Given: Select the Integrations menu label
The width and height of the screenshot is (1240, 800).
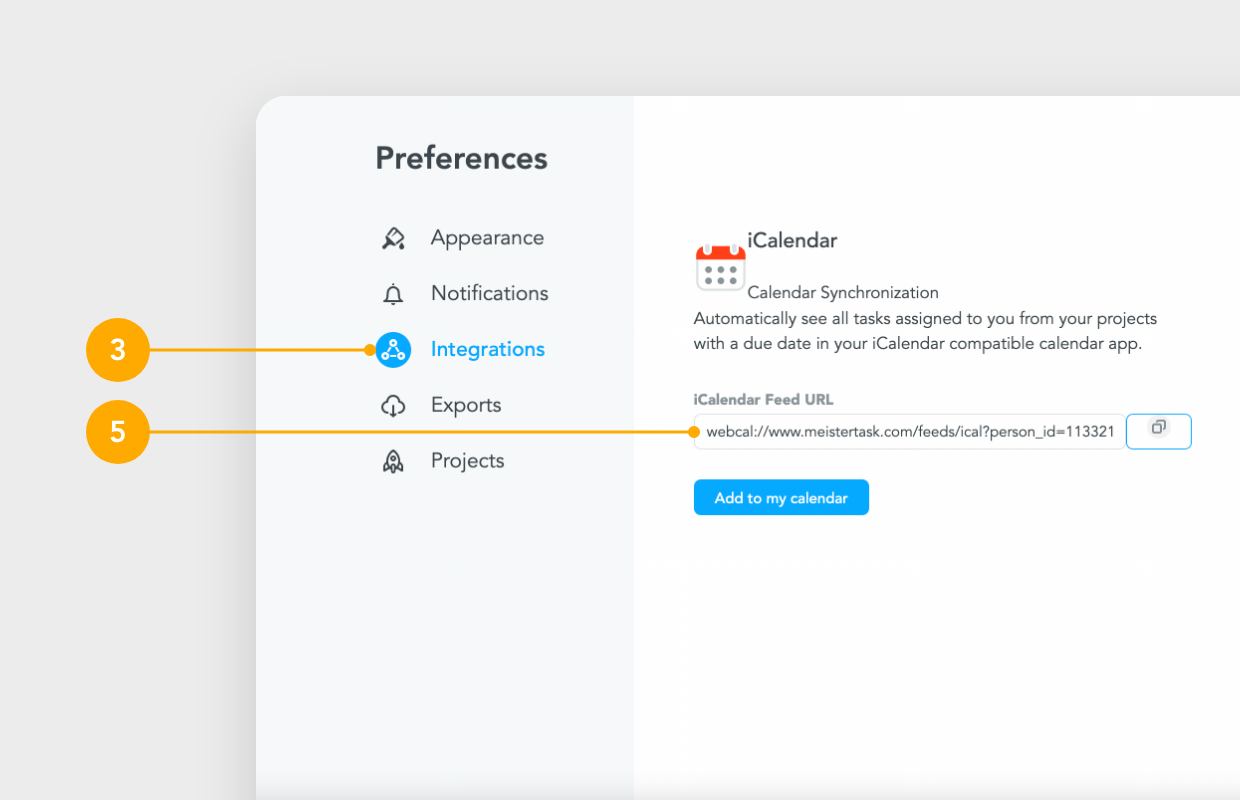Looking at the screenshot, I should [487, 349].
